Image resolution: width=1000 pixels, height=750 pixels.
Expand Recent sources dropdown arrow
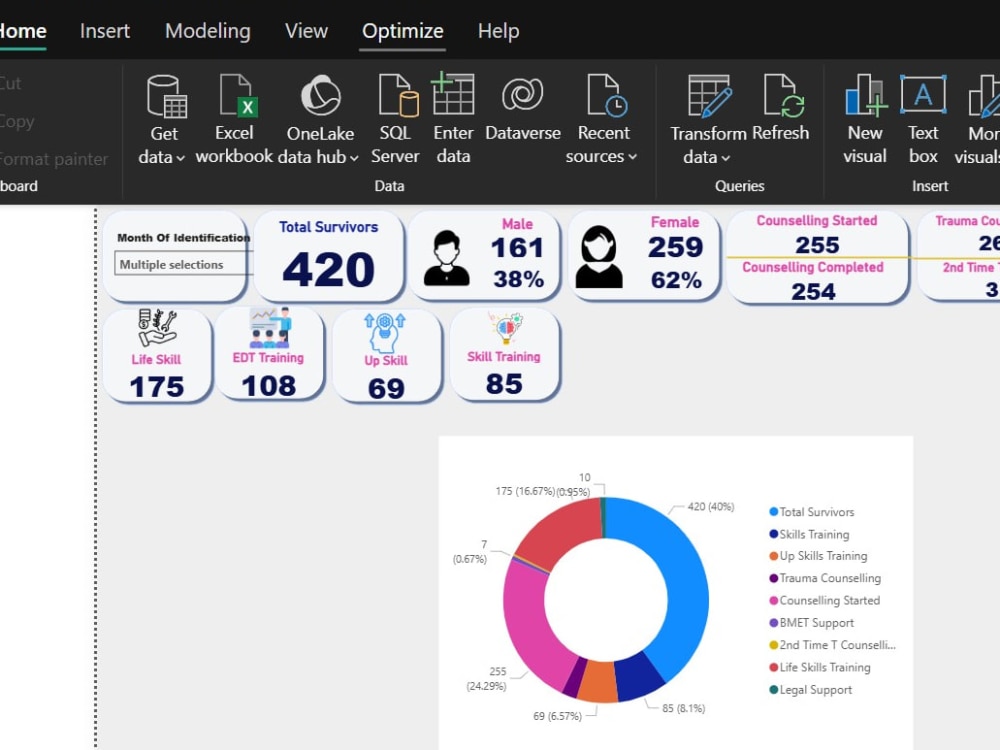point(633,157)
